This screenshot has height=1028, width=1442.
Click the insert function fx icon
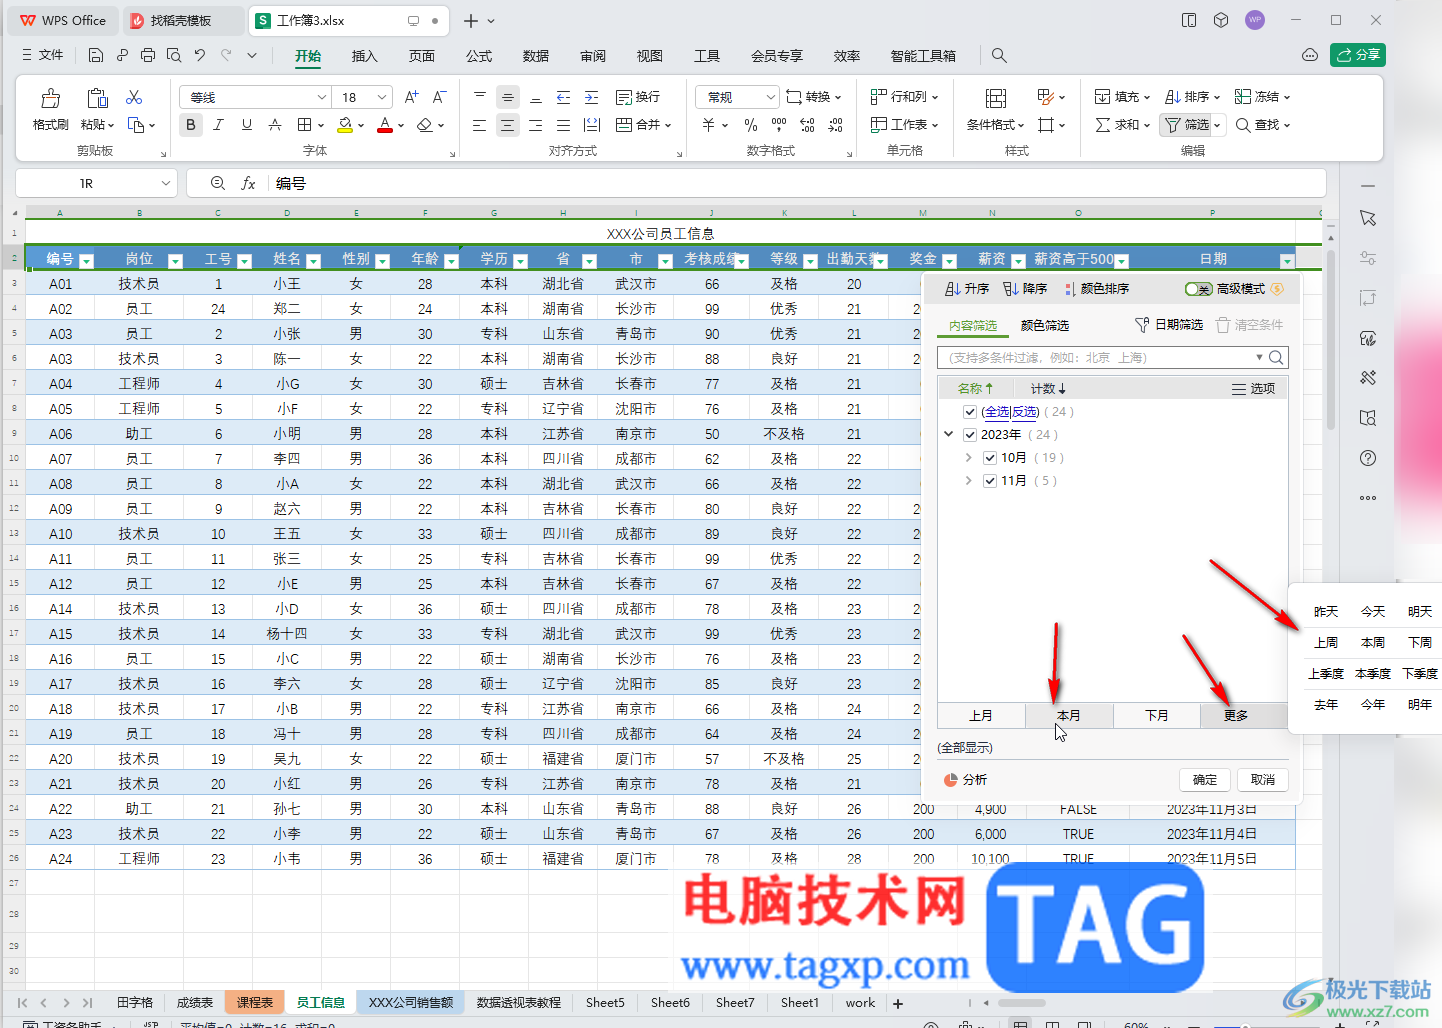(248, 183)
